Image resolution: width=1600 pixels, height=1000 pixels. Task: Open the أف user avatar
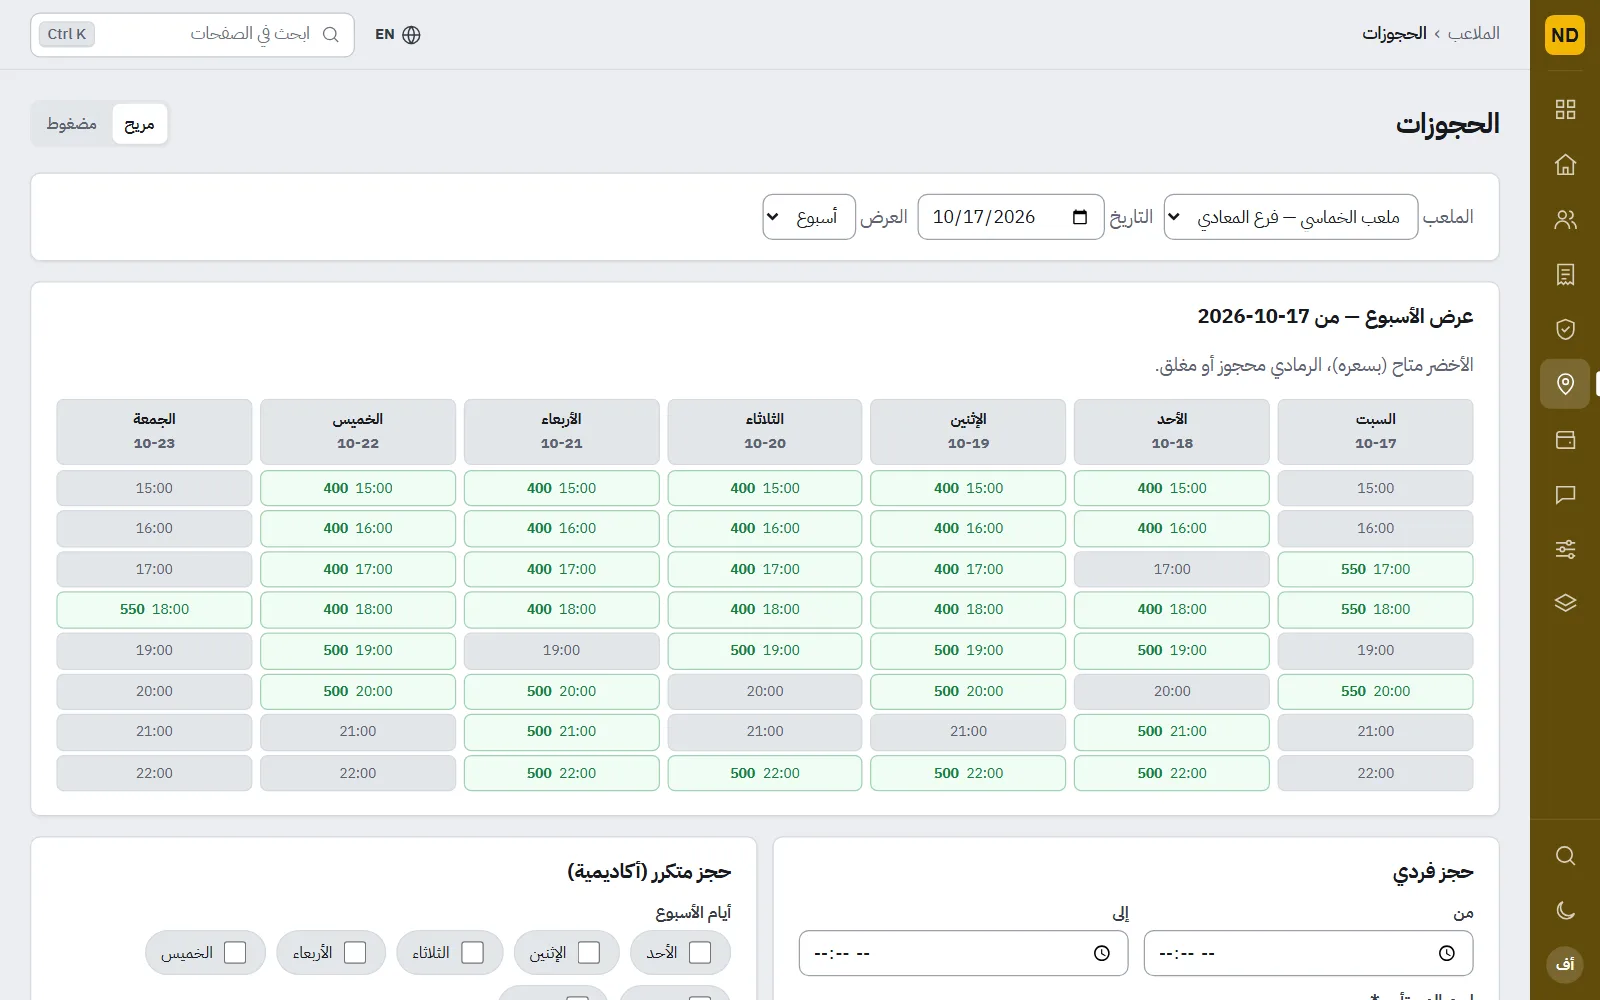pos(1565,964)
